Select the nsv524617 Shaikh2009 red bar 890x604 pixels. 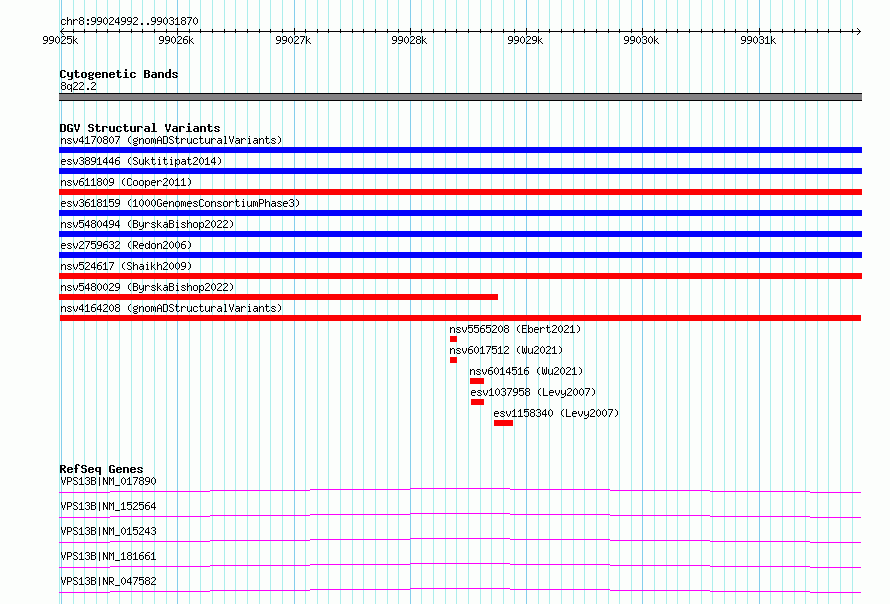[460, 276]
